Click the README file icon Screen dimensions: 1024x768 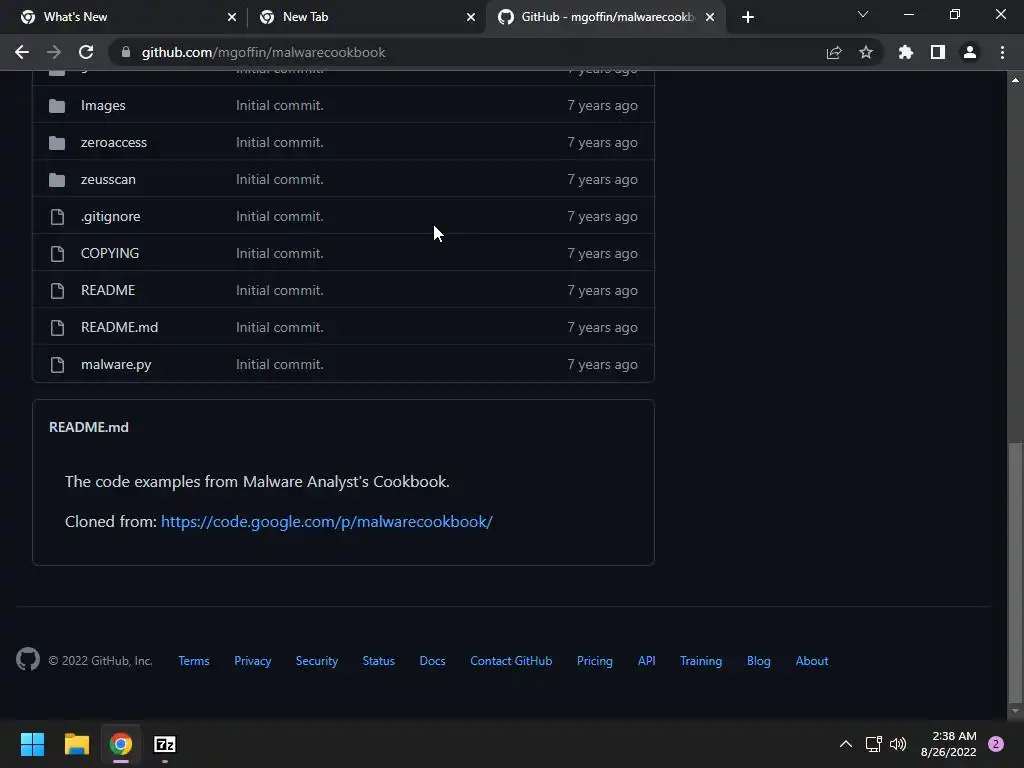coord(57,291)
